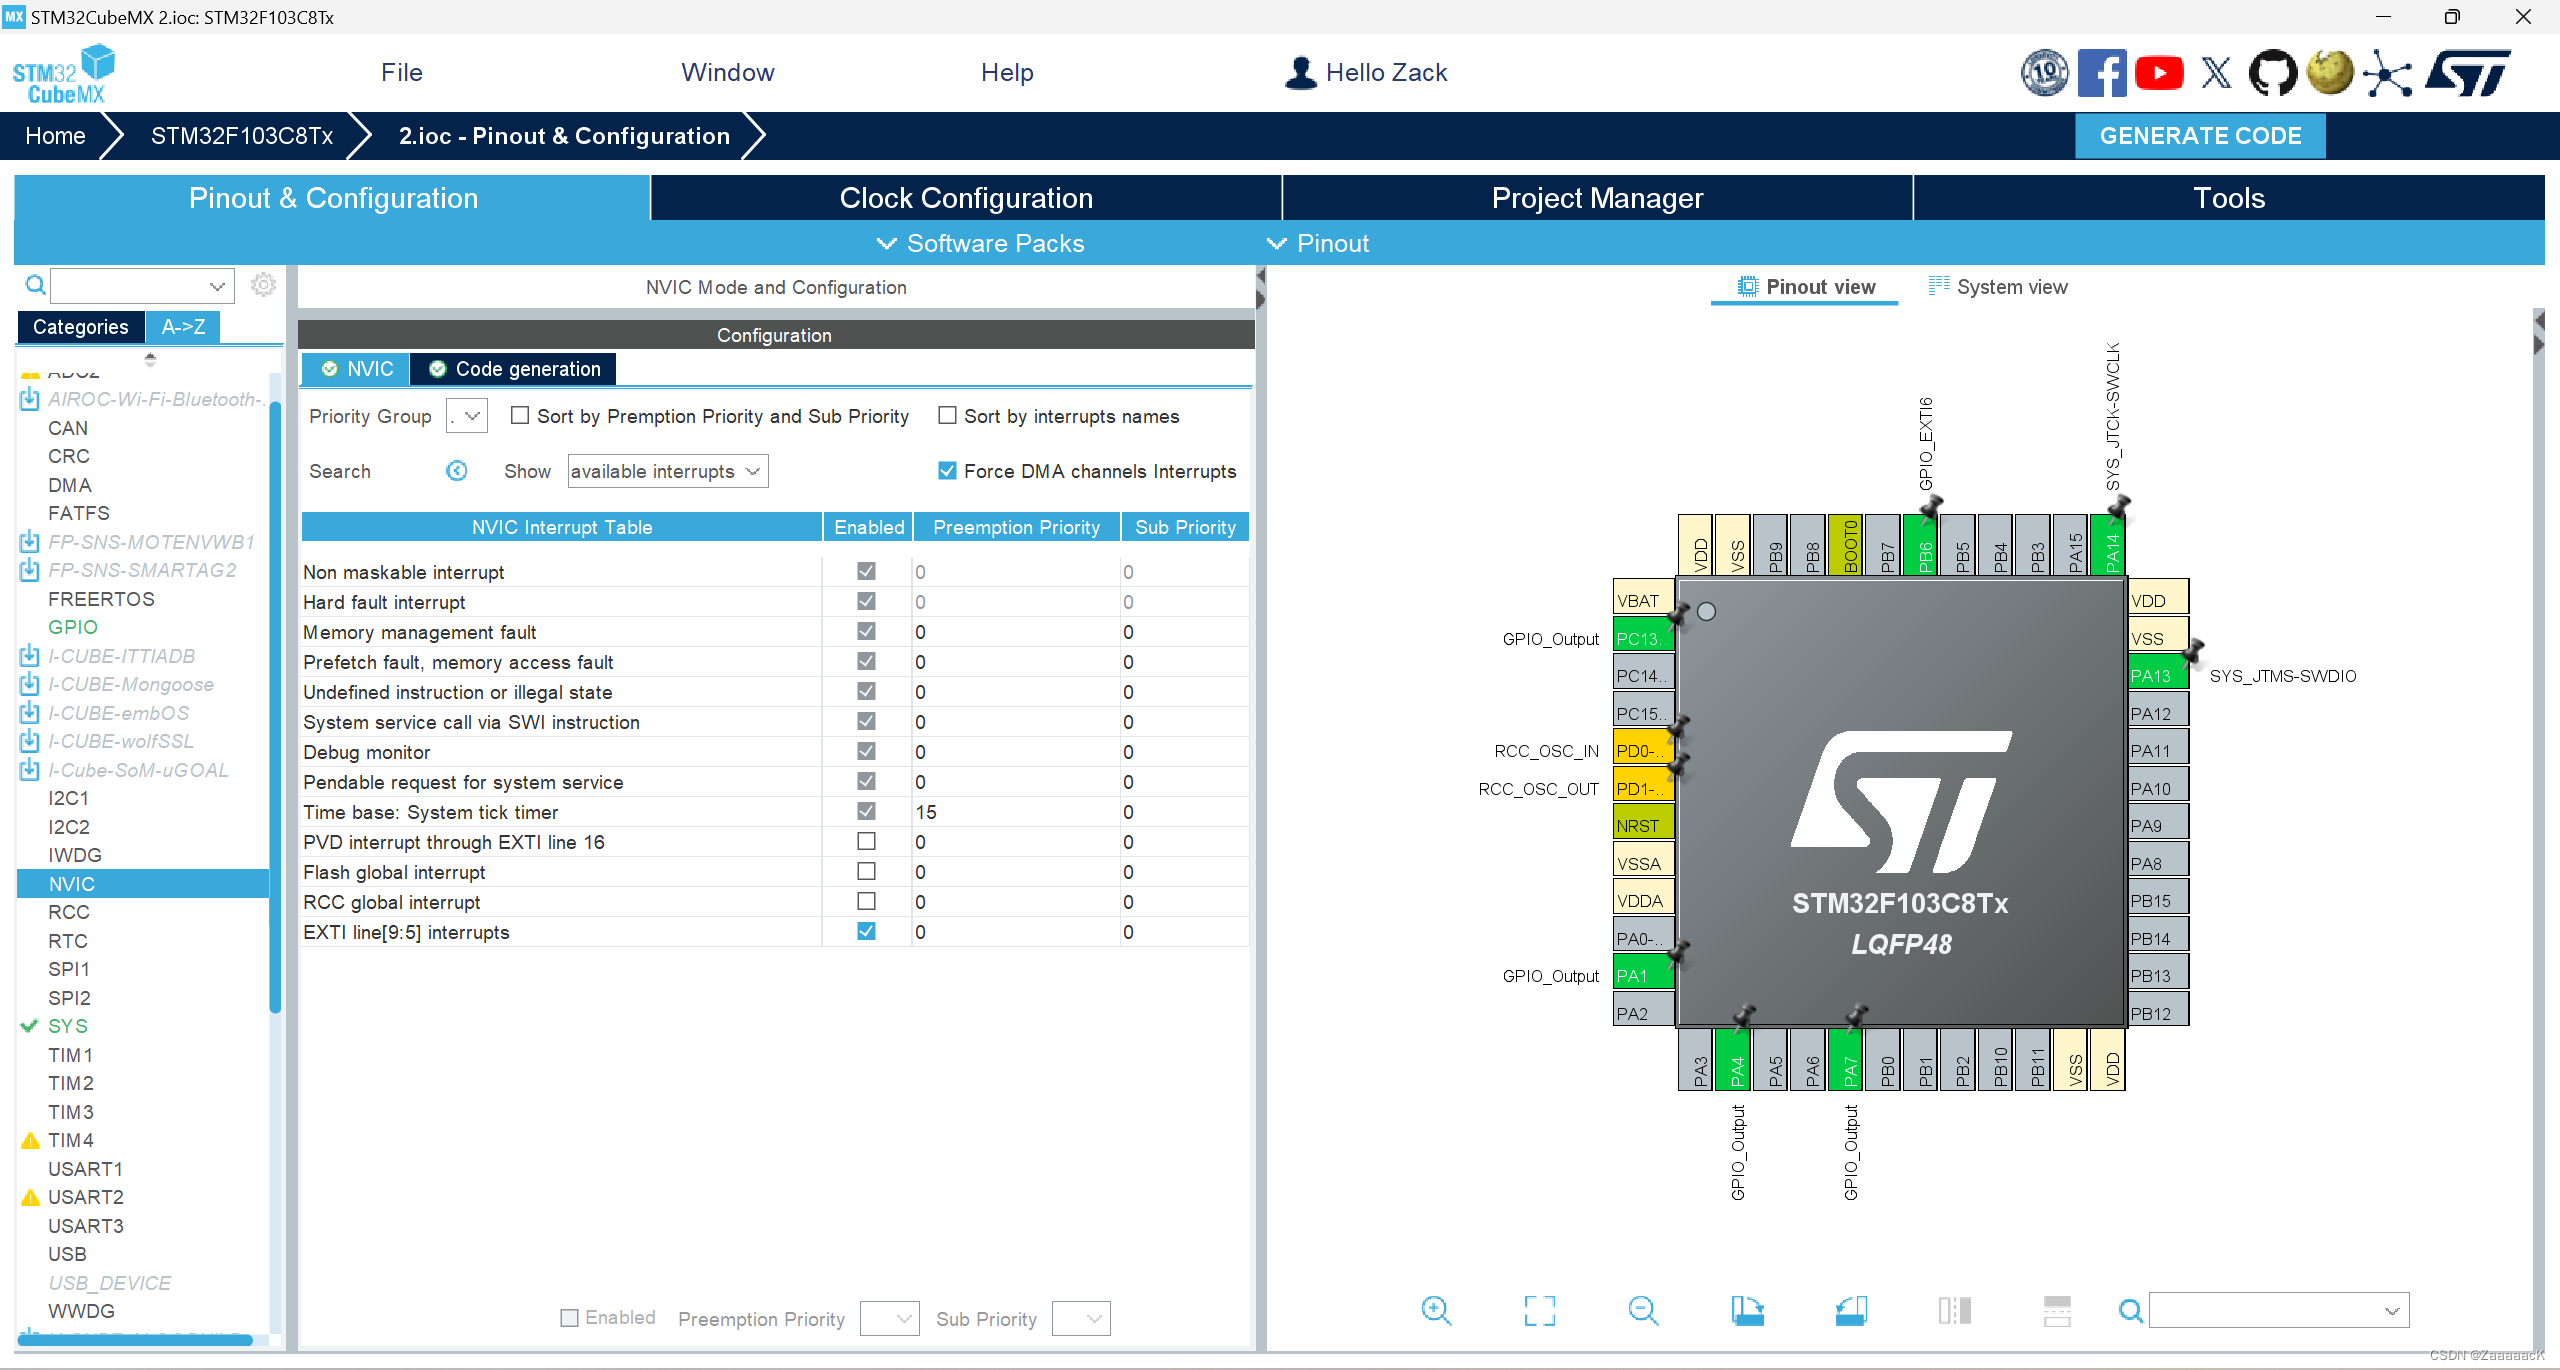Open the Window menu

click(x=728, y=73)
